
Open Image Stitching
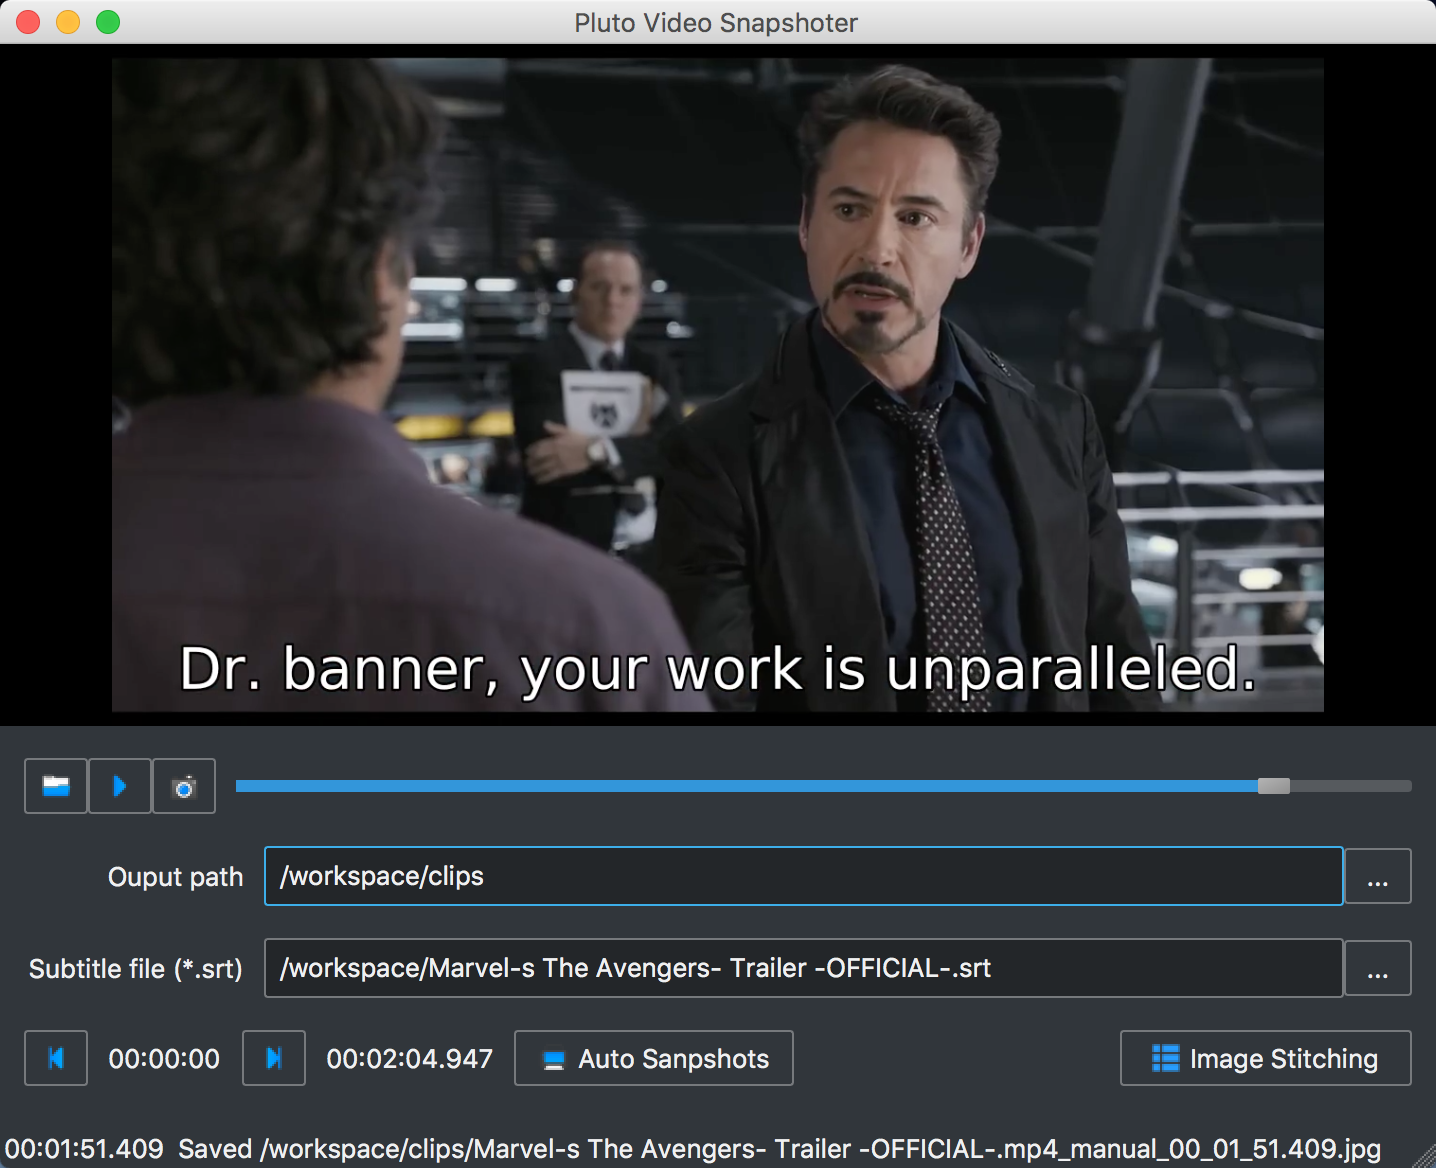(1266, 1058)
